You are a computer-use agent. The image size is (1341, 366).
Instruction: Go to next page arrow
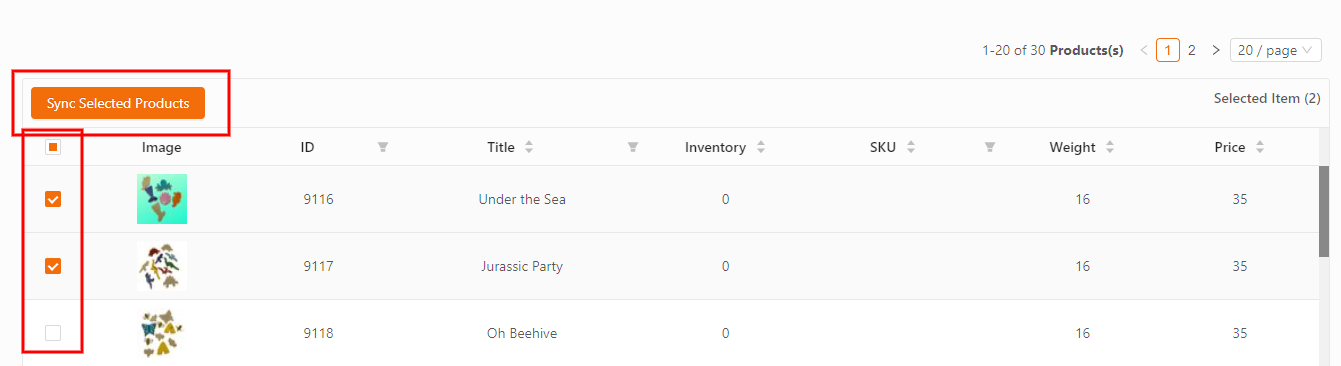[x=1215, y=50]
